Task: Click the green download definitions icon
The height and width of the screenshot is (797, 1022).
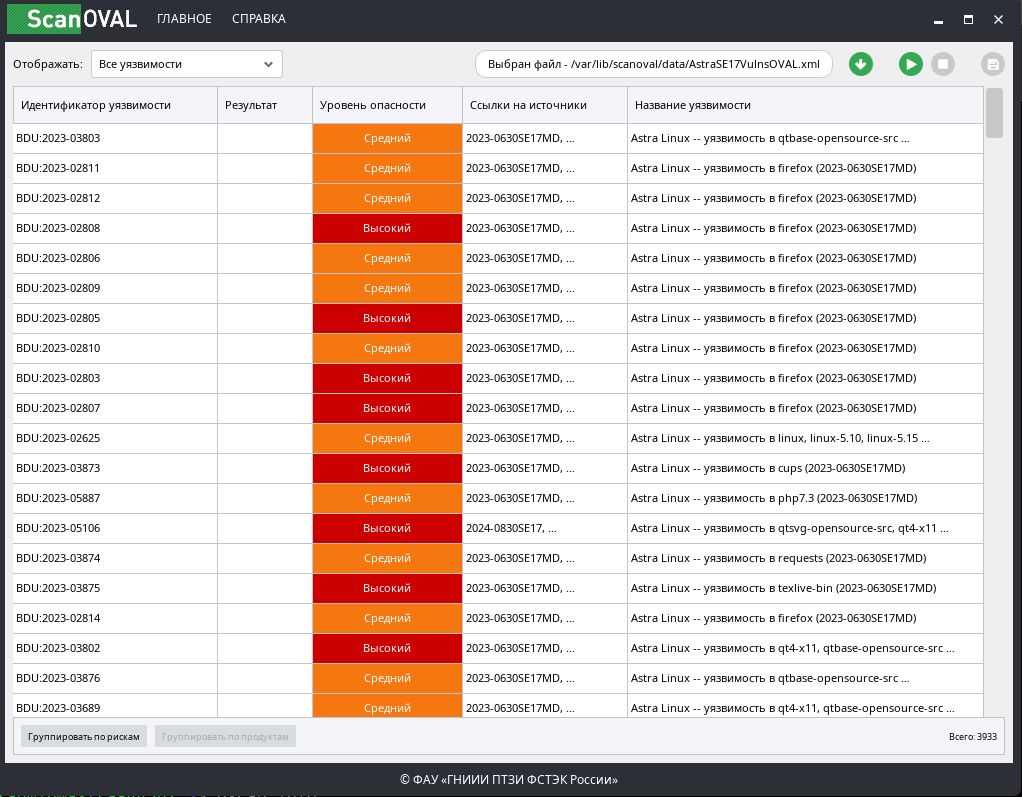Action: click(860, 64)
